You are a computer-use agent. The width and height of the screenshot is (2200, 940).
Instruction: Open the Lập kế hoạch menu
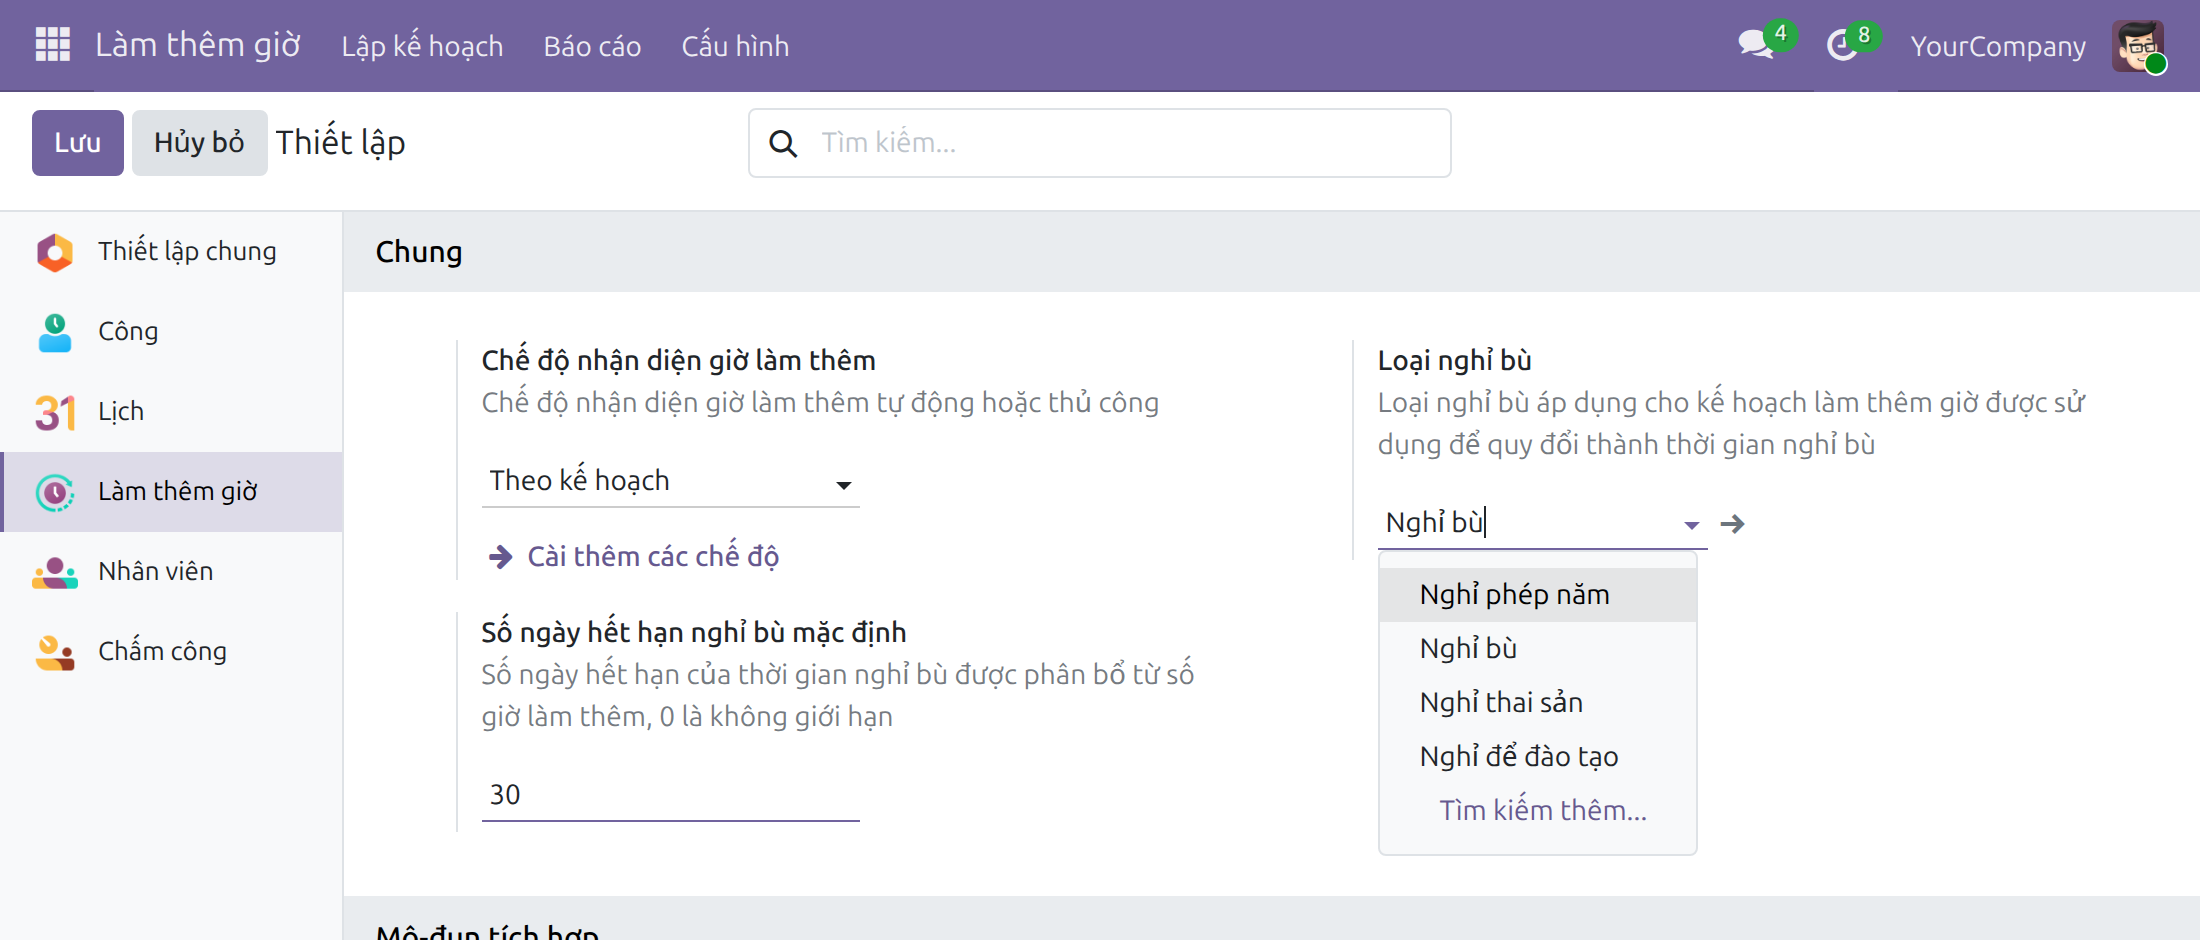[x=422, y=46]
